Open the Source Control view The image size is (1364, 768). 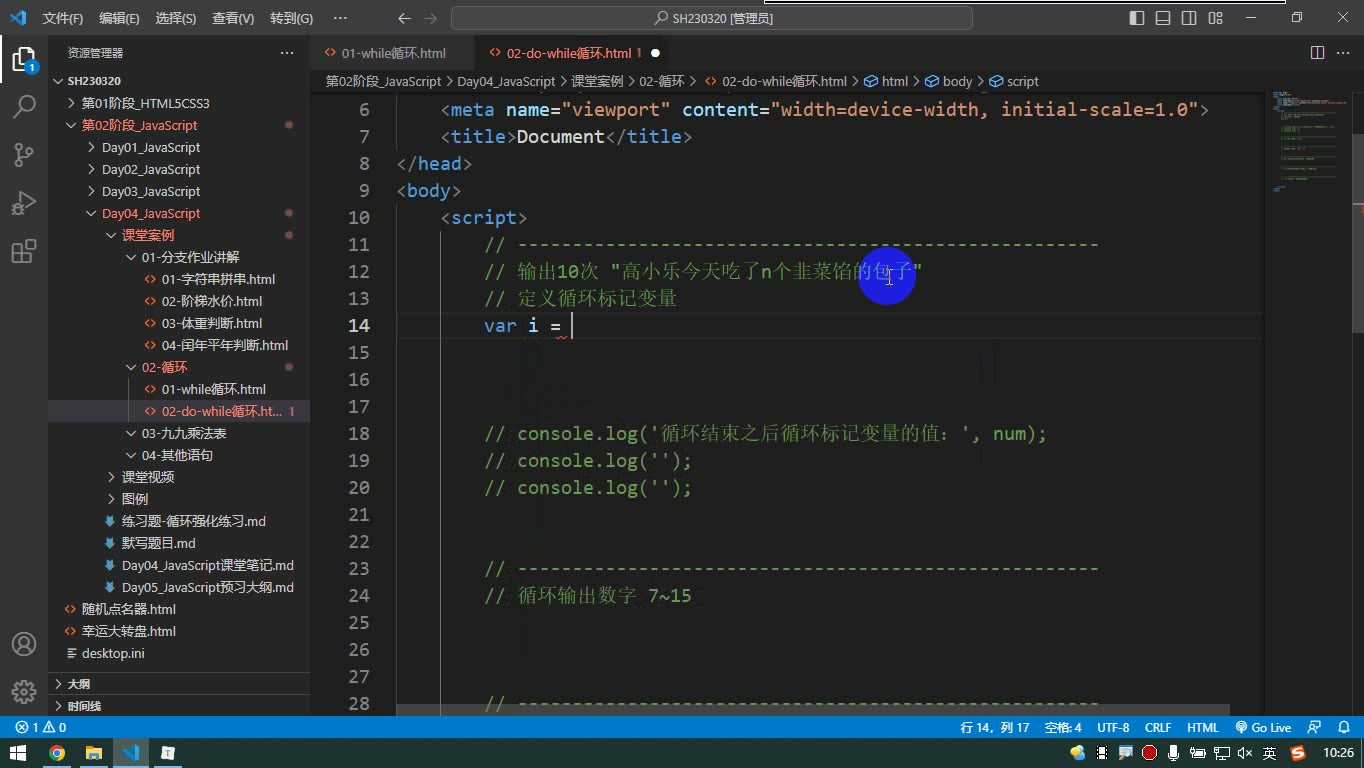pos(23,154)
